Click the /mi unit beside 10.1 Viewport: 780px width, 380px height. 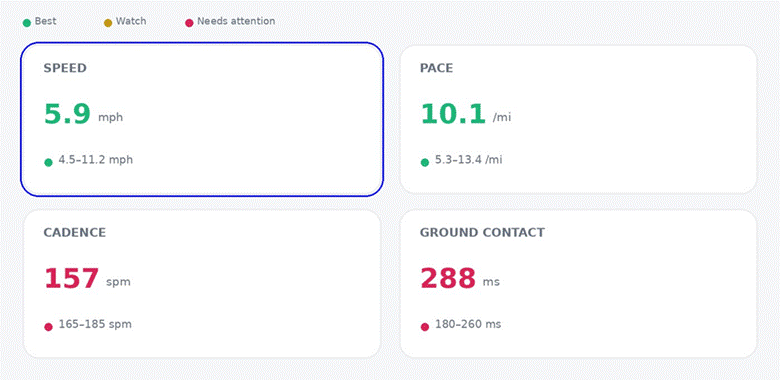[x=502, y=118]
